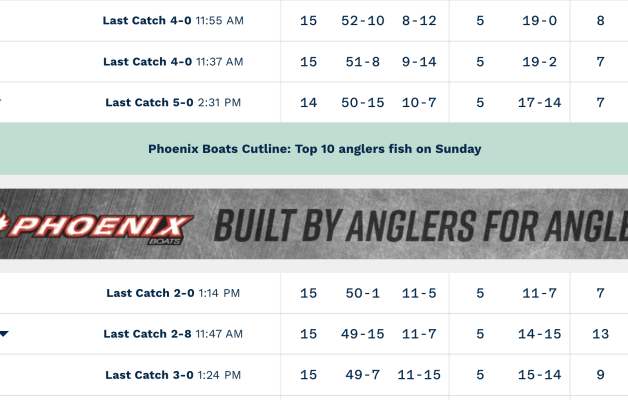Screen dimensions: 628x400
Task: Select Last Catch 3-0 at 1:24 PM
Action: tap(172, 375)
